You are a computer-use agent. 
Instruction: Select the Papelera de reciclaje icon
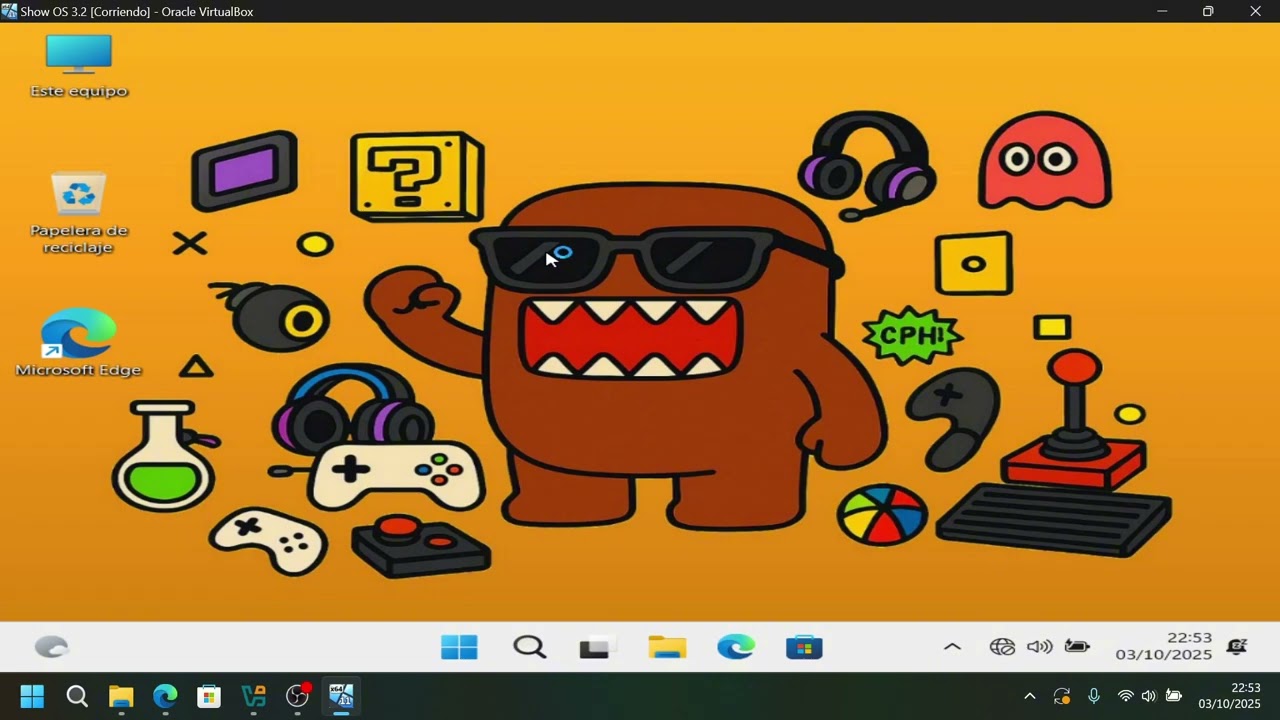[x=79, y=212]
